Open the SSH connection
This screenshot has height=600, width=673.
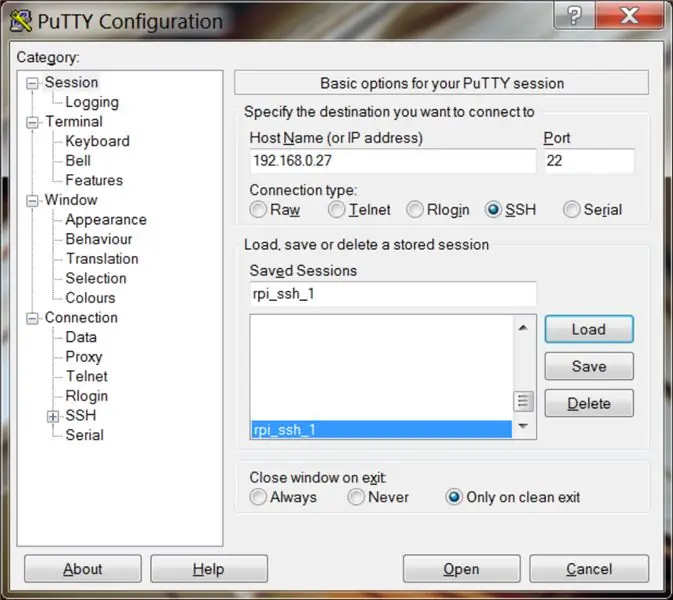tap(461, 569)
